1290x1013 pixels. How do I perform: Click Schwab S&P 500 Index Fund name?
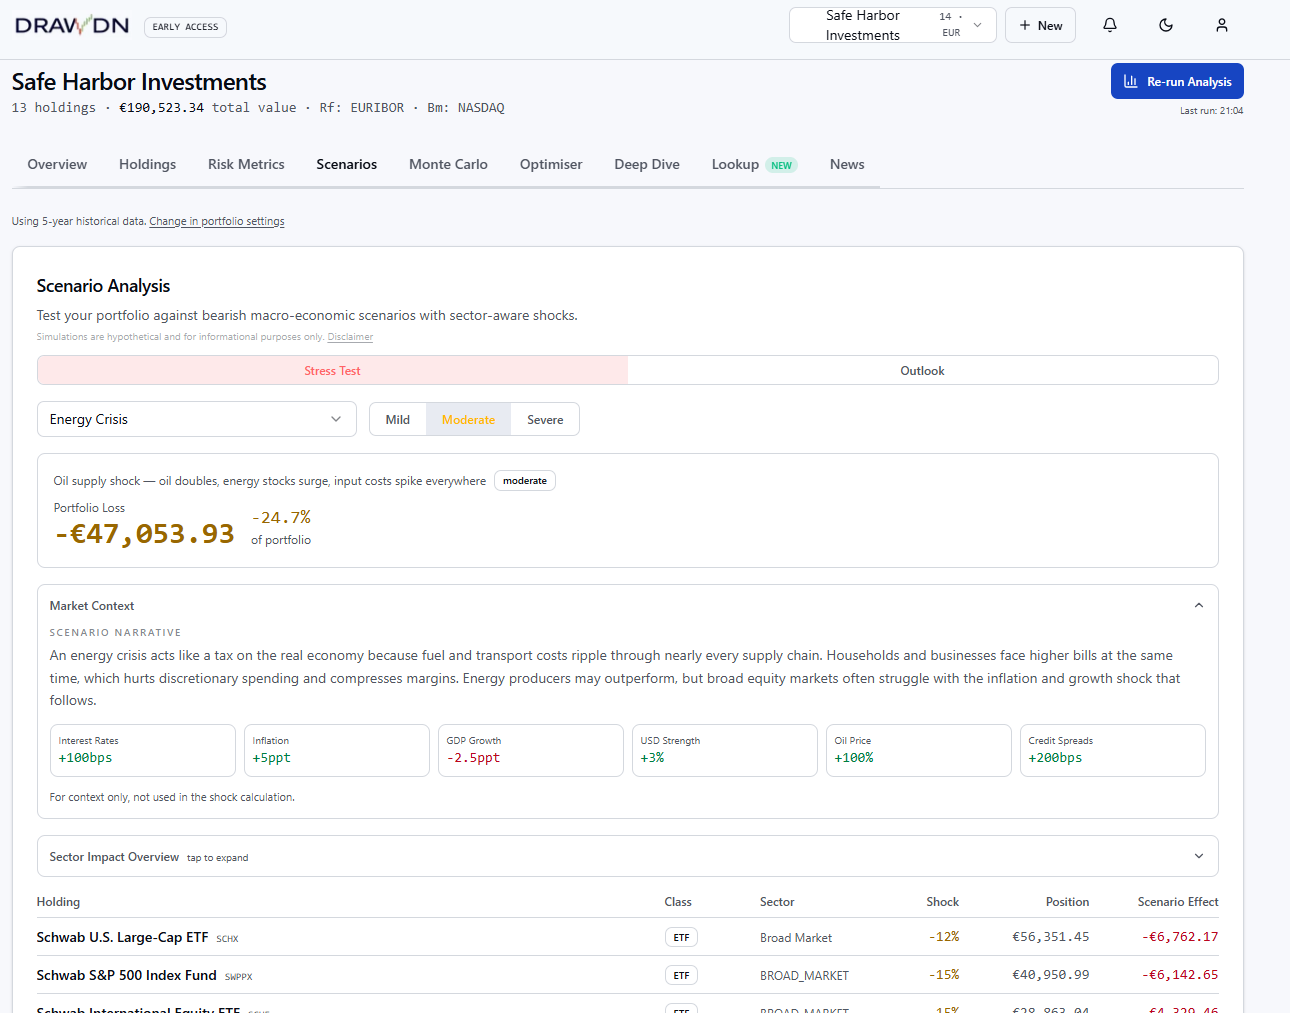[126, 975]
